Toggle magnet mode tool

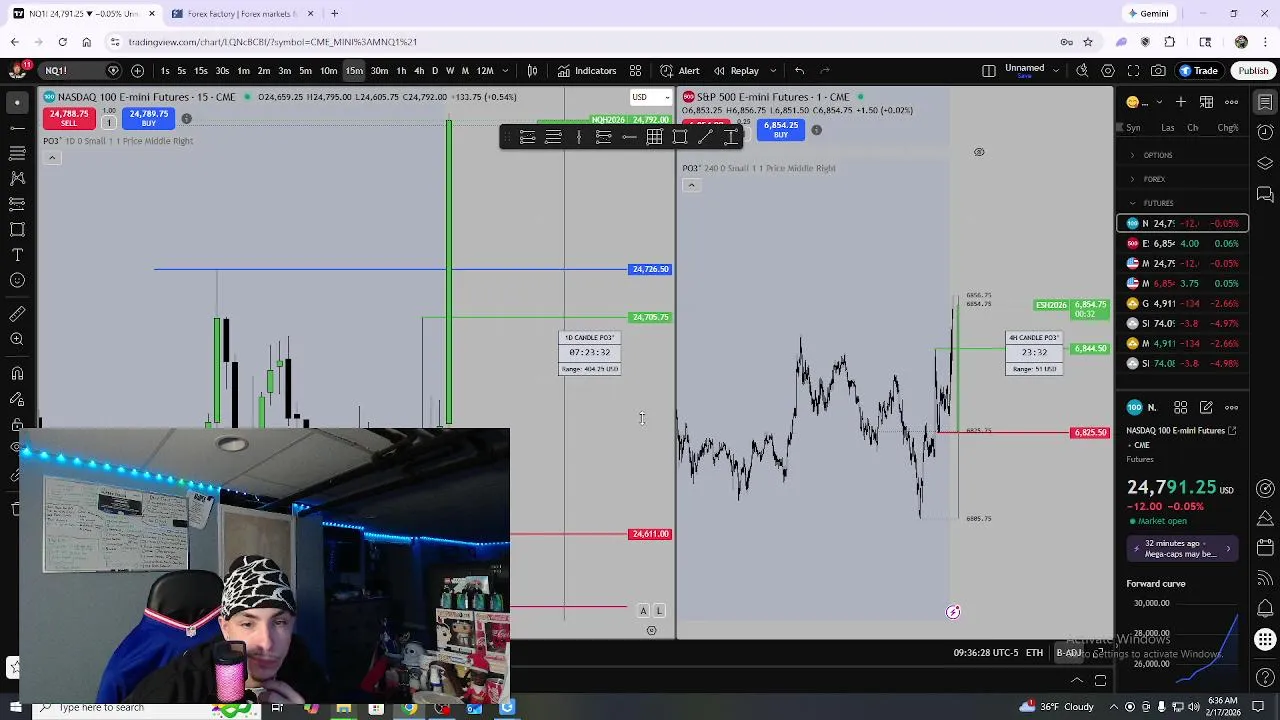[17, 373]
